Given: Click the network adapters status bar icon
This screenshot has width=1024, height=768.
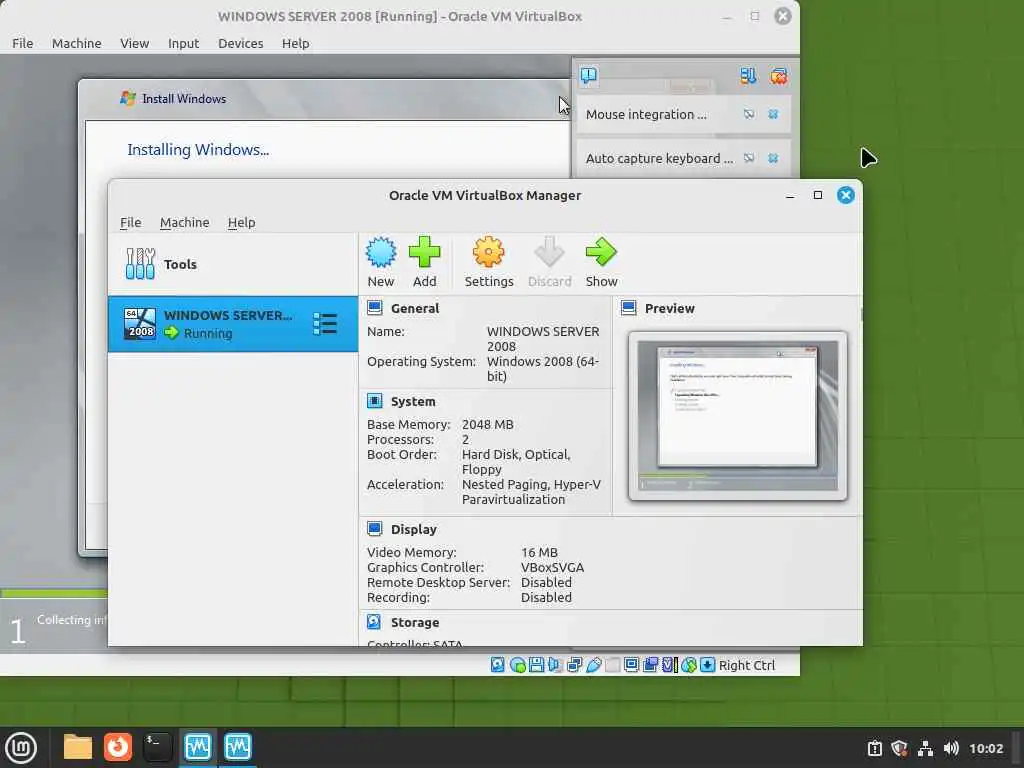Looking at the screenshot, I should [575, 665].
